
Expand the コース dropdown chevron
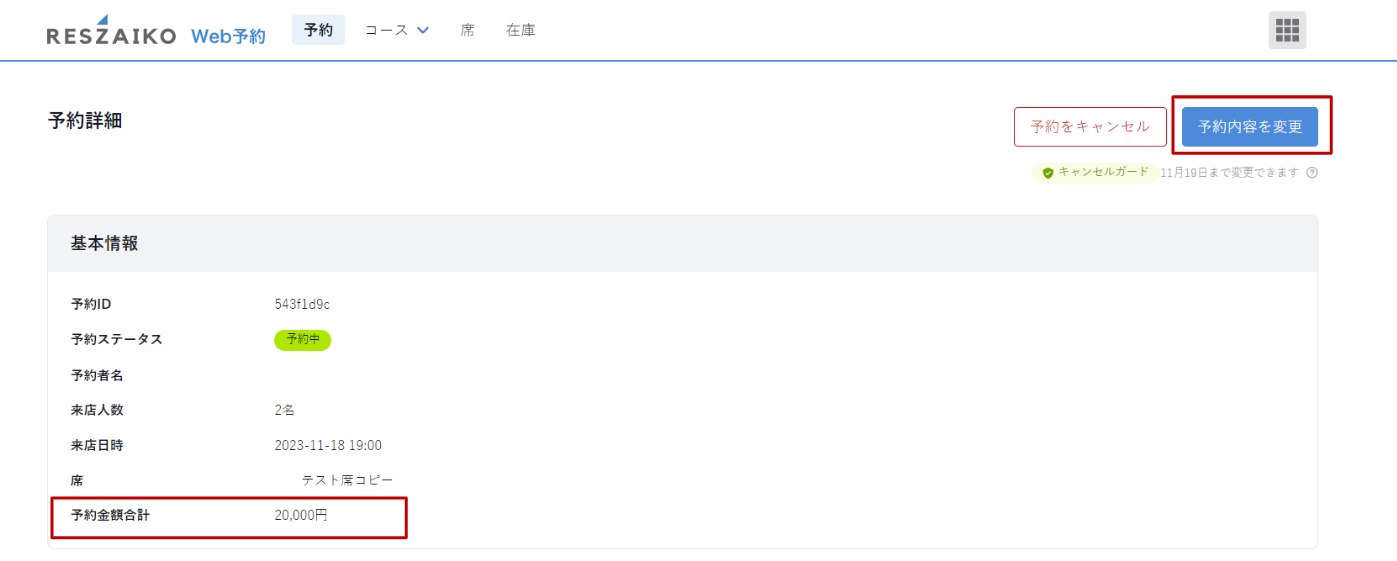pyautogui.click(x=423, y=30)
